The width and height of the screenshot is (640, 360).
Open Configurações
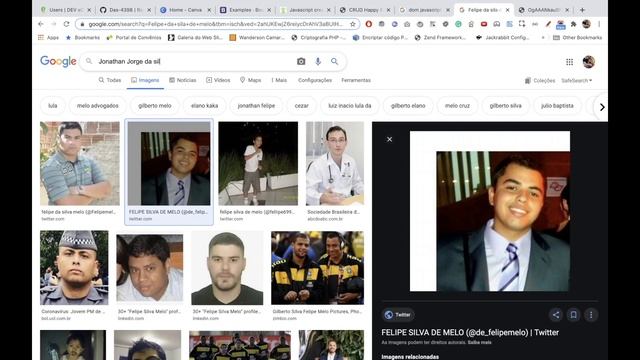coord(315,80)
